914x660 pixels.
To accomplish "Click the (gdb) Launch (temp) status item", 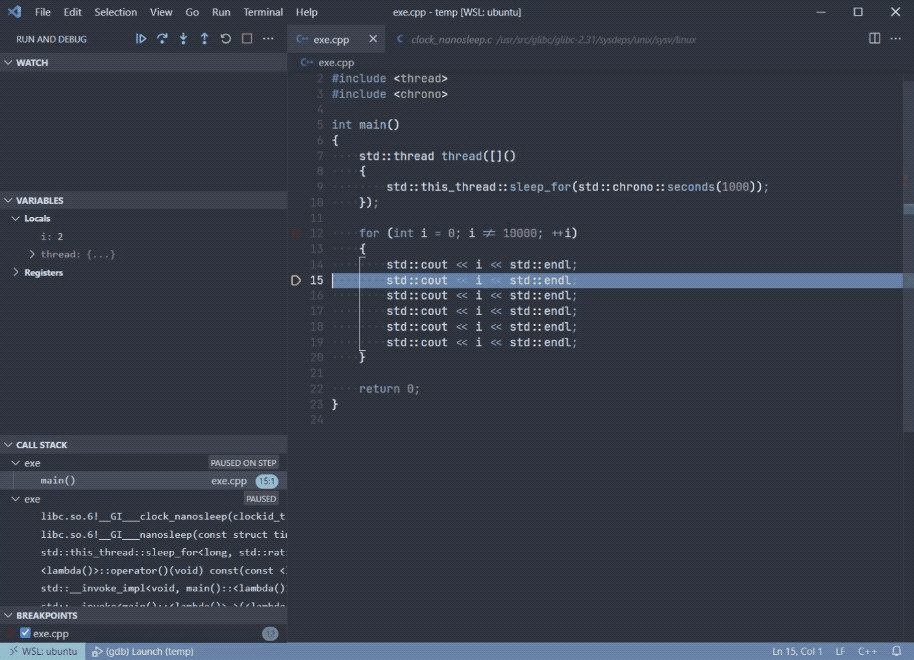I will (143, 651).
